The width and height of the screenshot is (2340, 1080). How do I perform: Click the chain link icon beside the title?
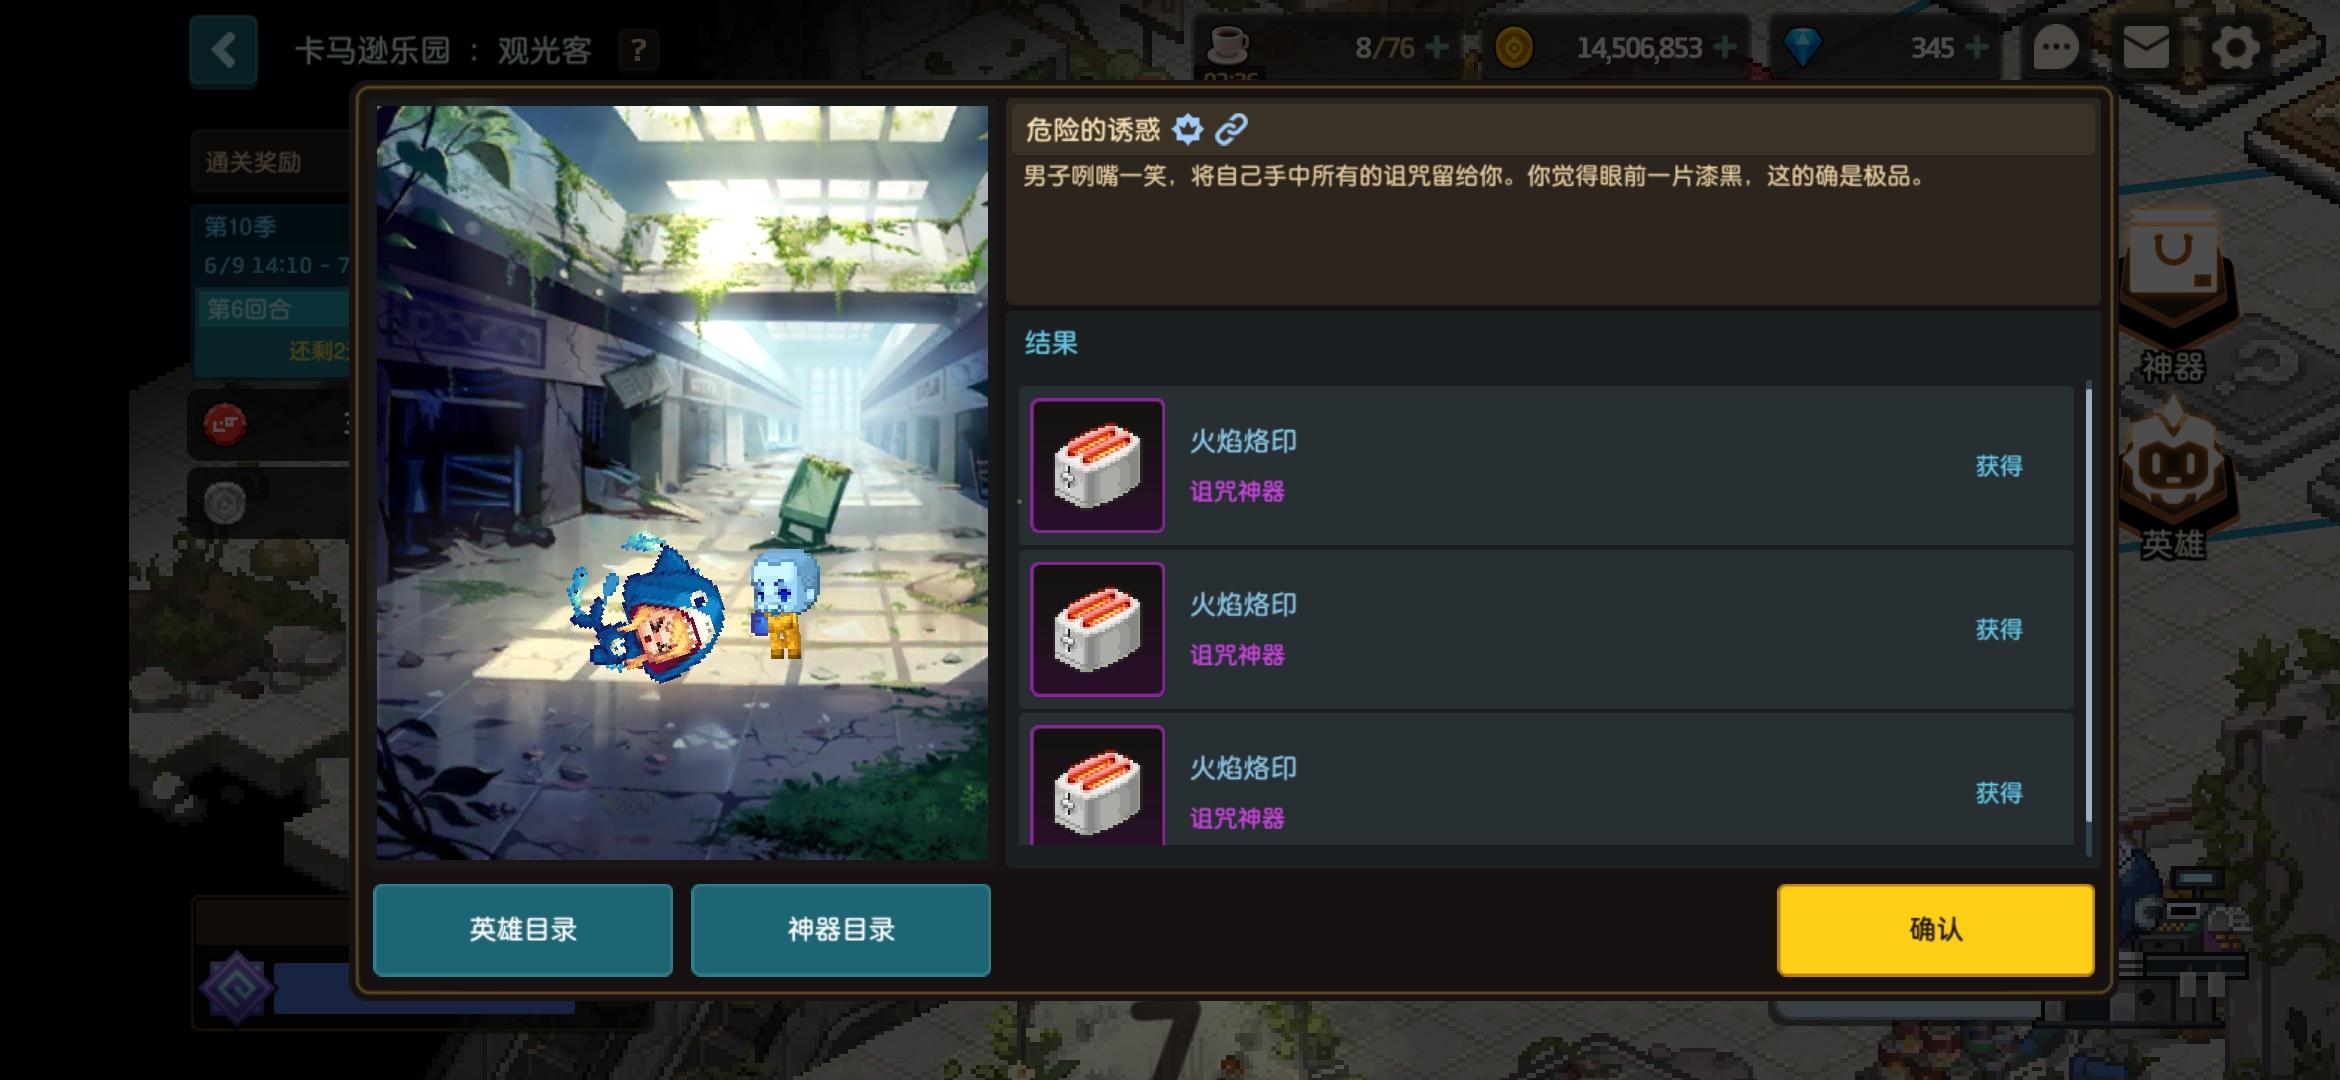pyautogui.click(x=1231, y=129)
